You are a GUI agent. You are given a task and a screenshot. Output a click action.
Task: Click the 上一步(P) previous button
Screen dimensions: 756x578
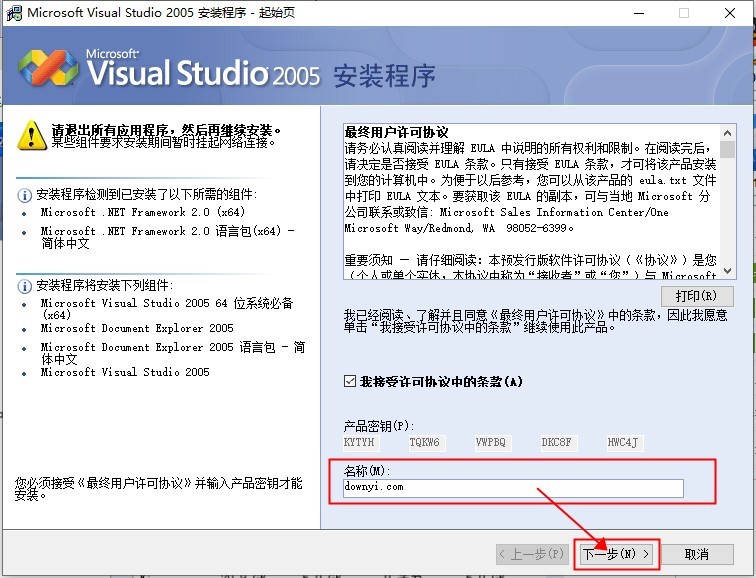(x=533, y=553)
